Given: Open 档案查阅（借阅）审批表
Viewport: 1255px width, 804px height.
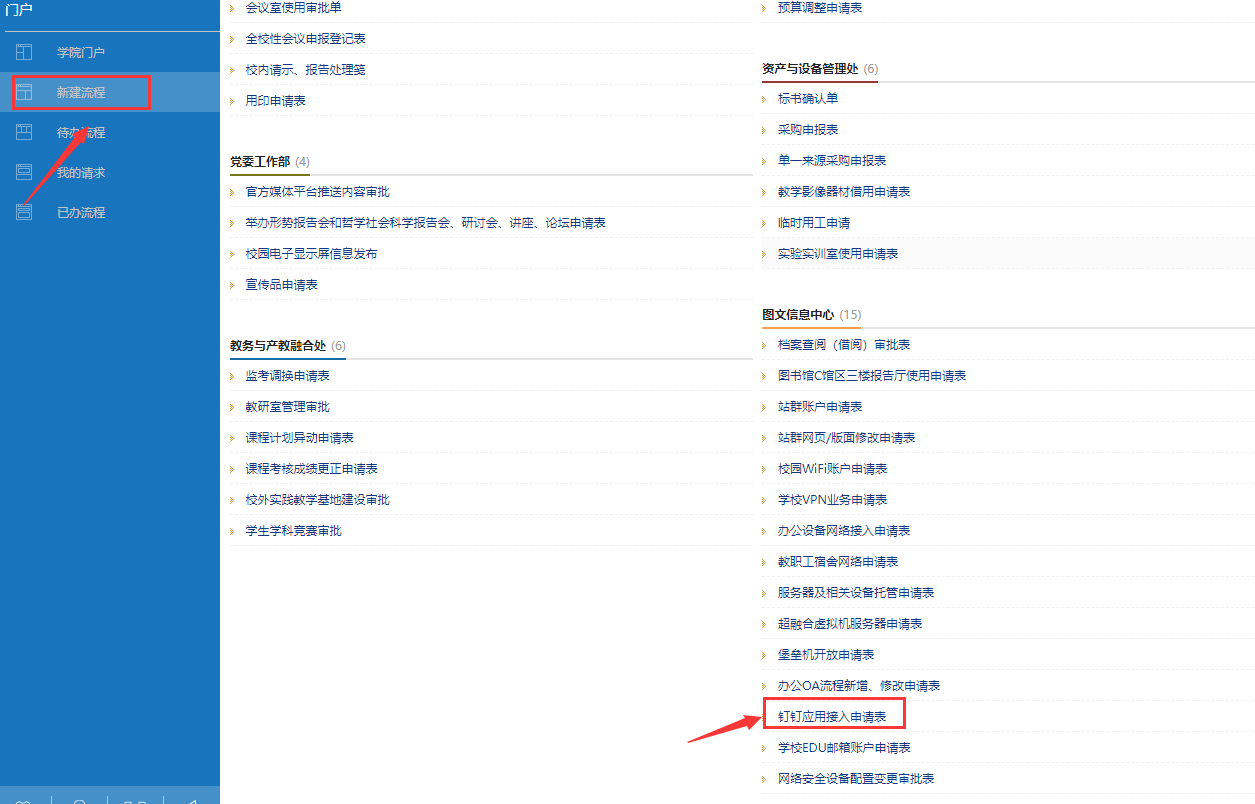Looking at the screenshot, I should coord(844,344).
